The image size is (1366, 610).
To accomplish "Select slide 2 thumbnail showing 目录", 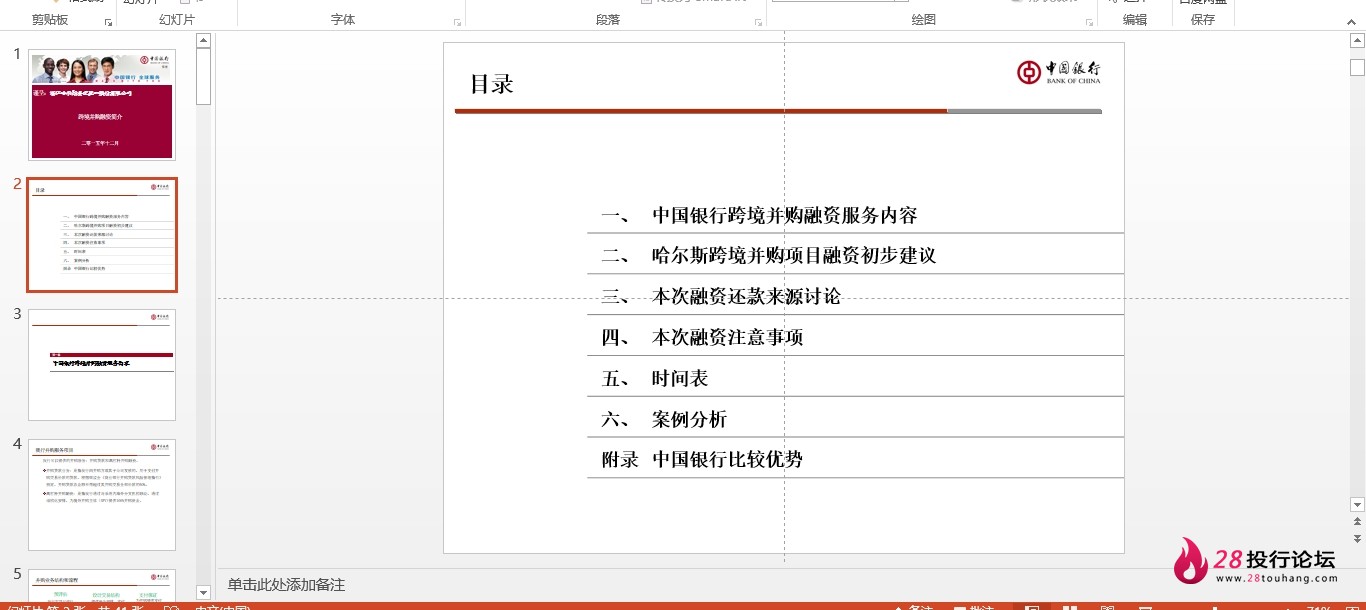I will [x=102, y=235].
